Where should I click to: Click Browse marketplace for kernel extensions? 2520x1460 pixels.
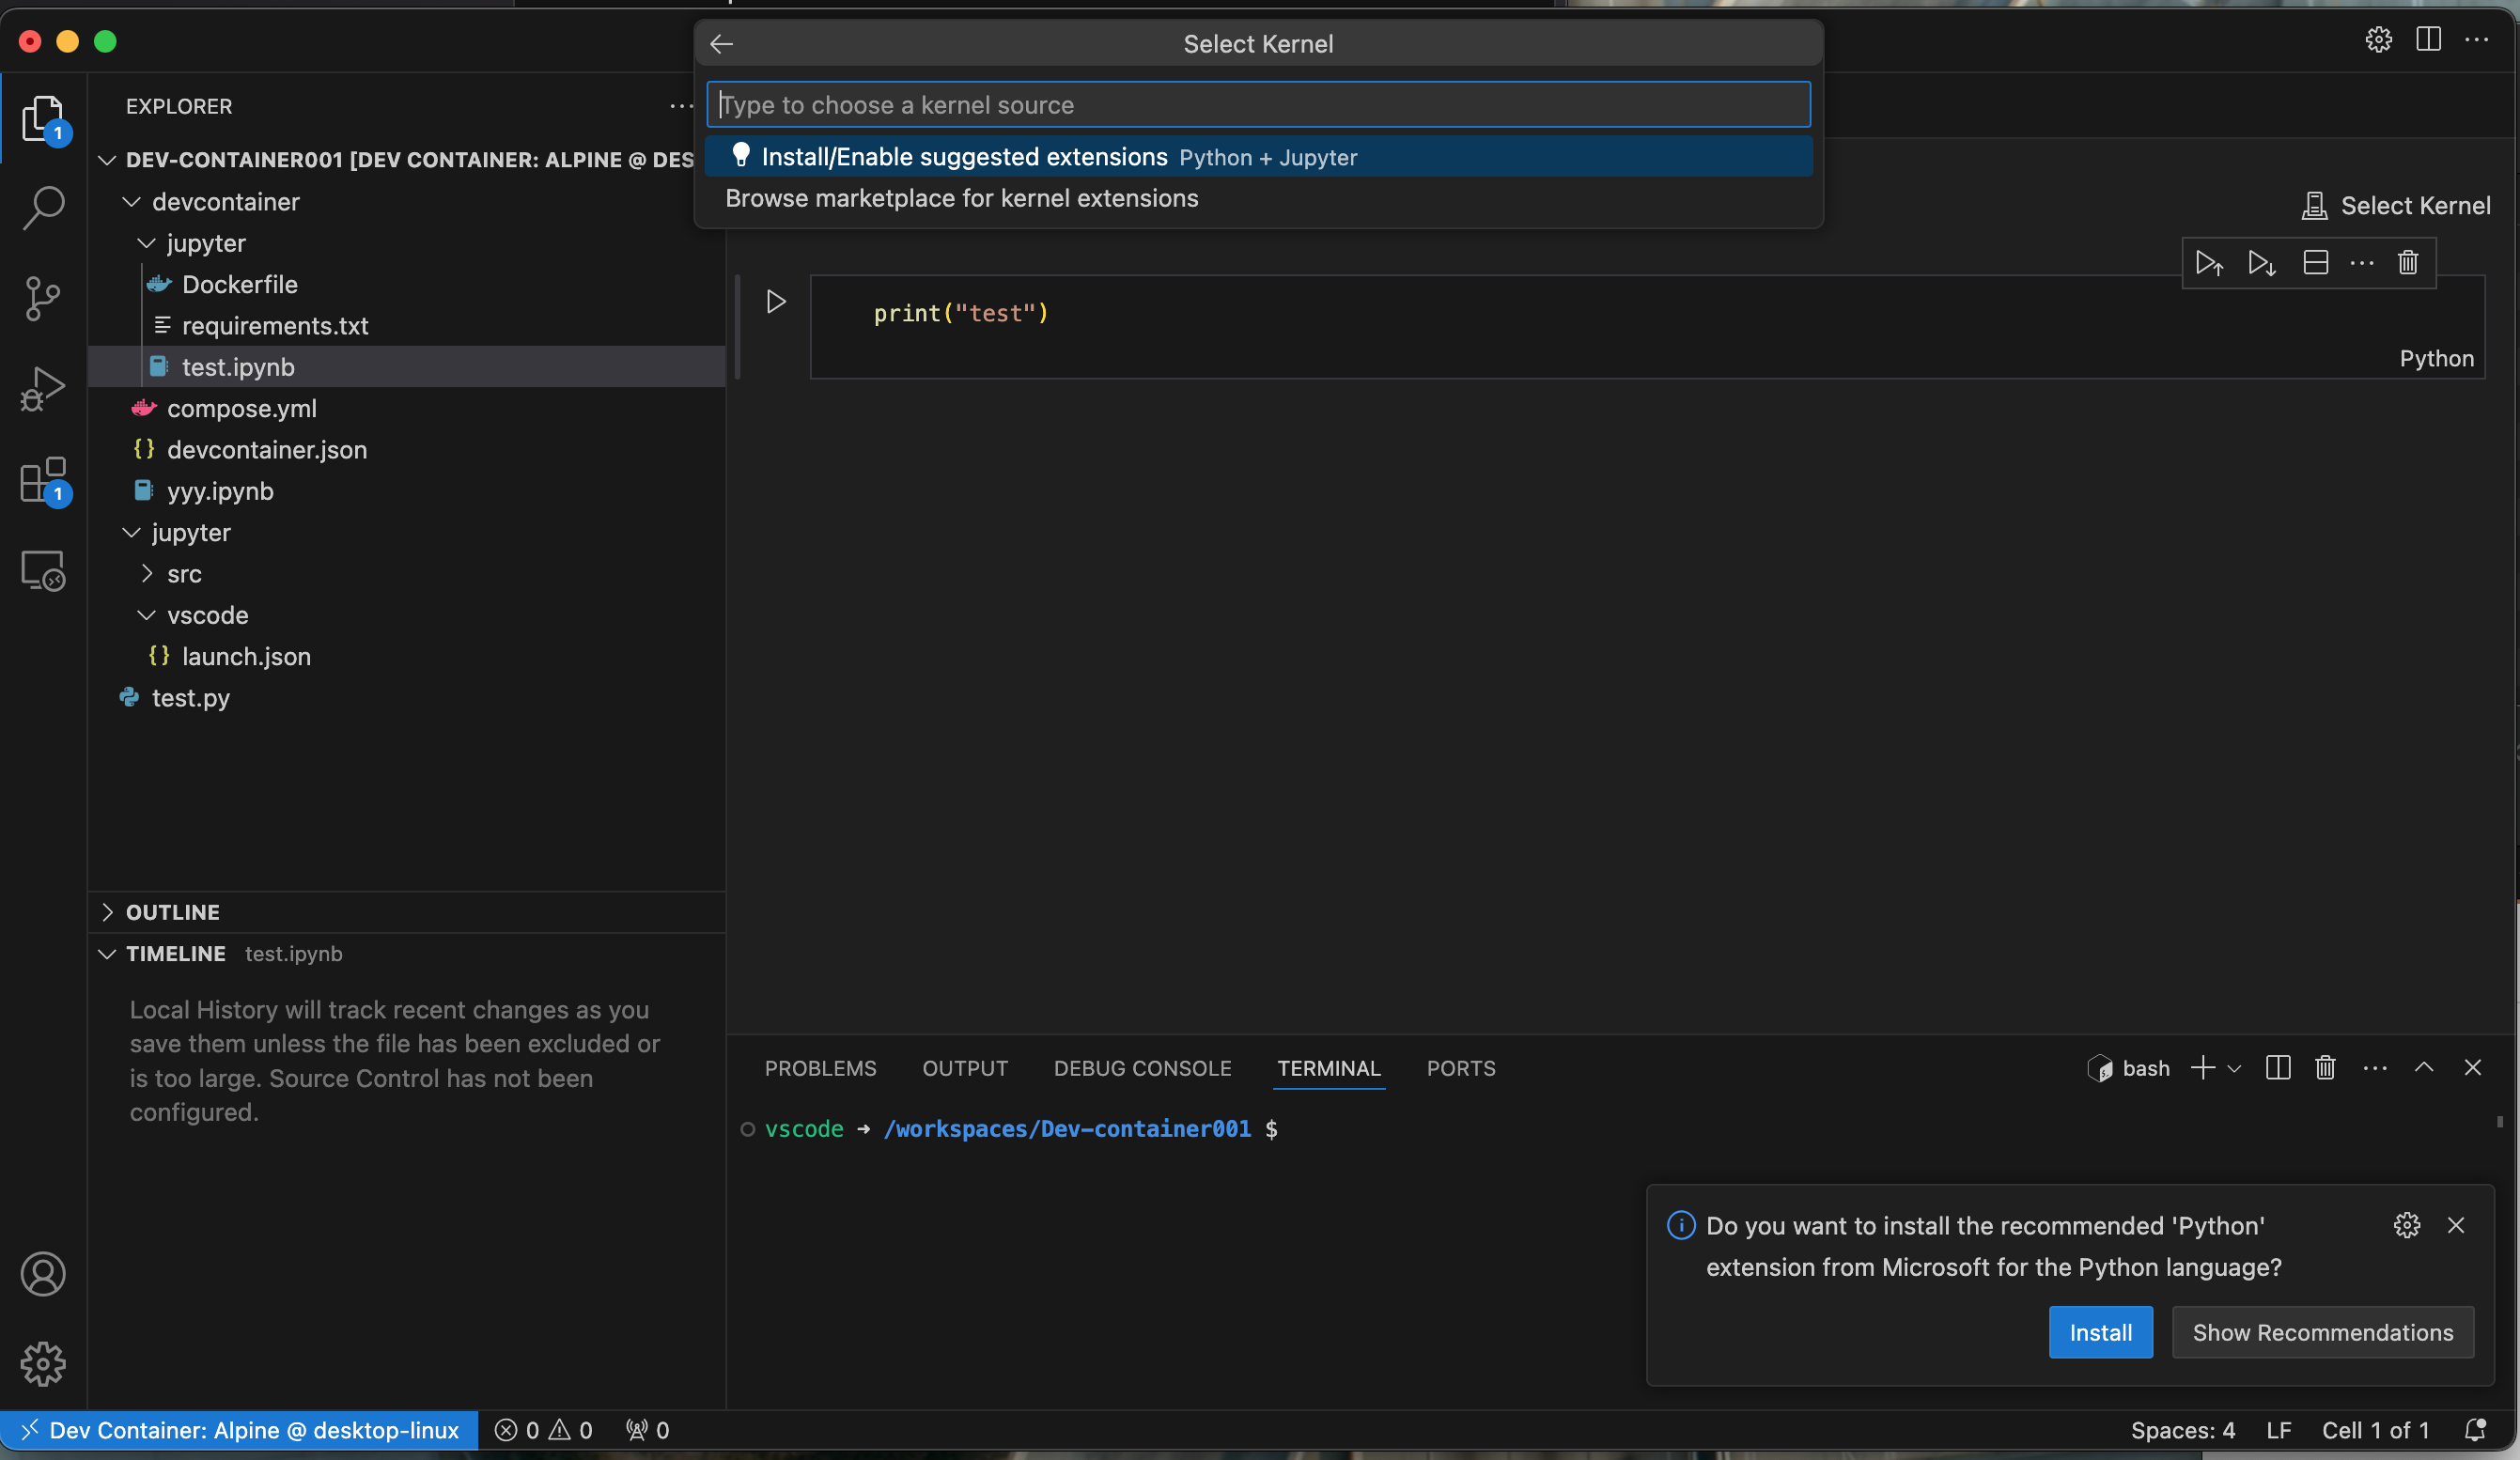961,196
